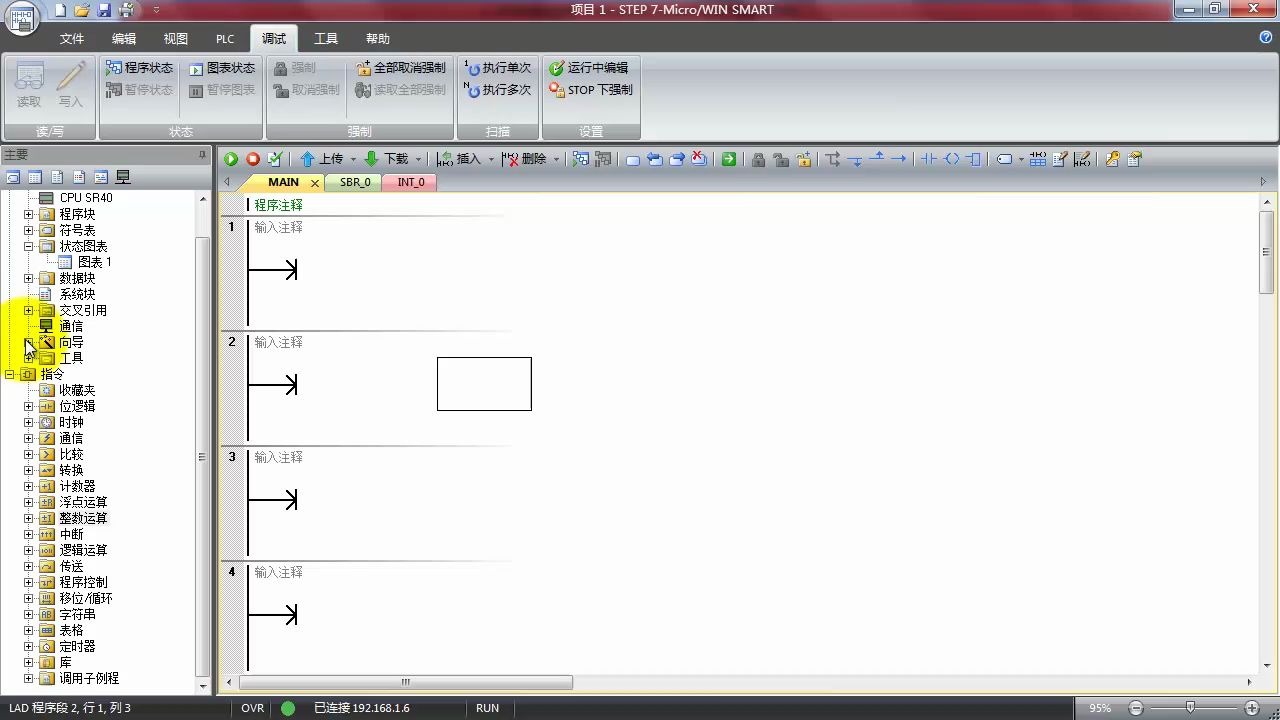Go to the next bookmark icon
Viewport: 1280px width, 720px height.
[677, 159]
